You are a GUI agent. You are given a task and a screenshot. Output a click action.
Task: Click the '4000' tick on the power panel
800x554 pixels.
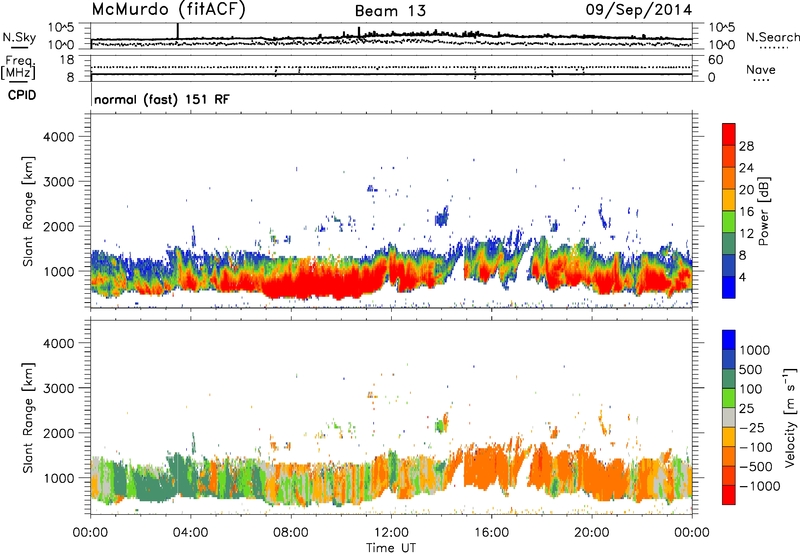58,137
